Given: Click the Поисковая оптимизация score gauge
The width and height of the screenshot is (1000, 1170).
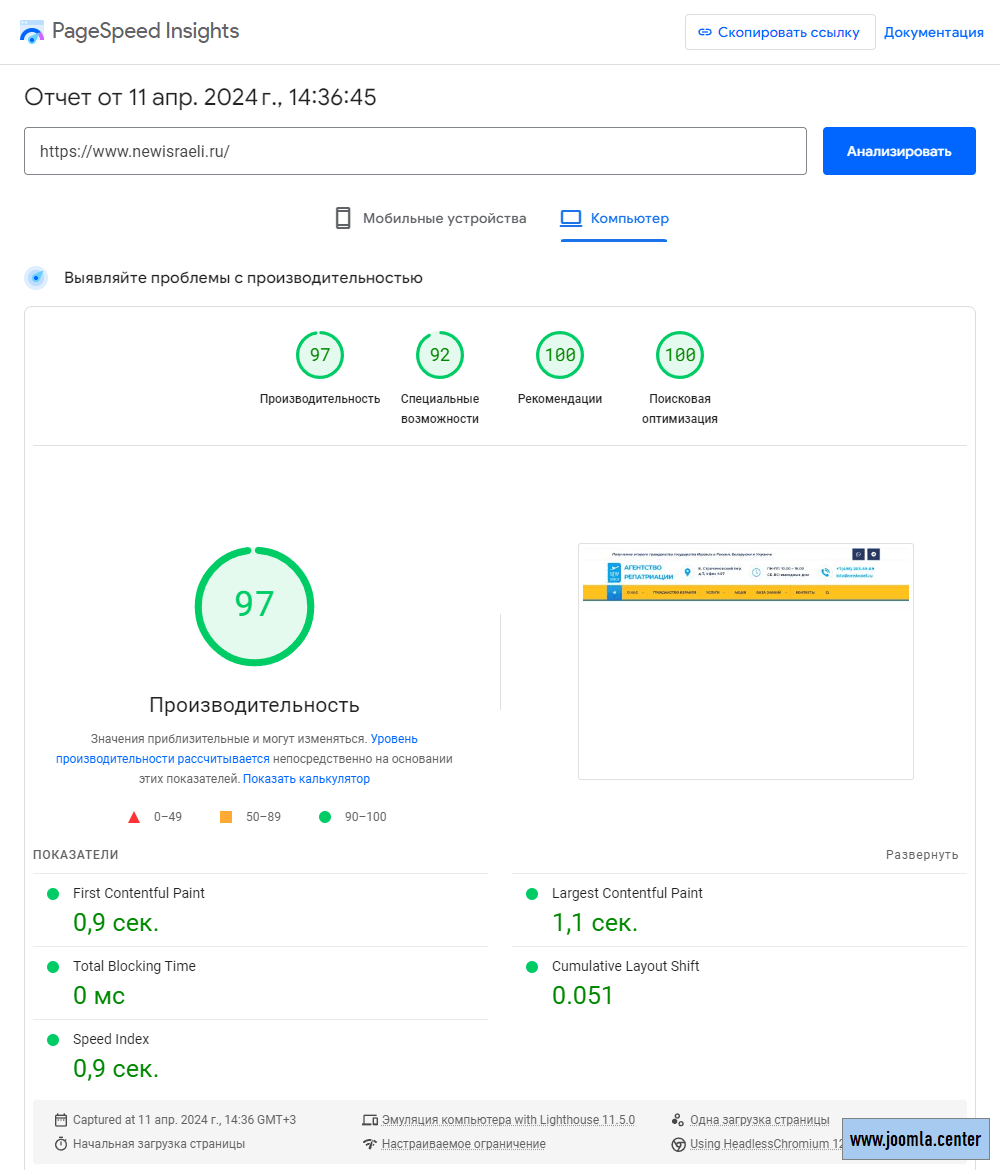Looking at the screenshot, I should point(680,355).
